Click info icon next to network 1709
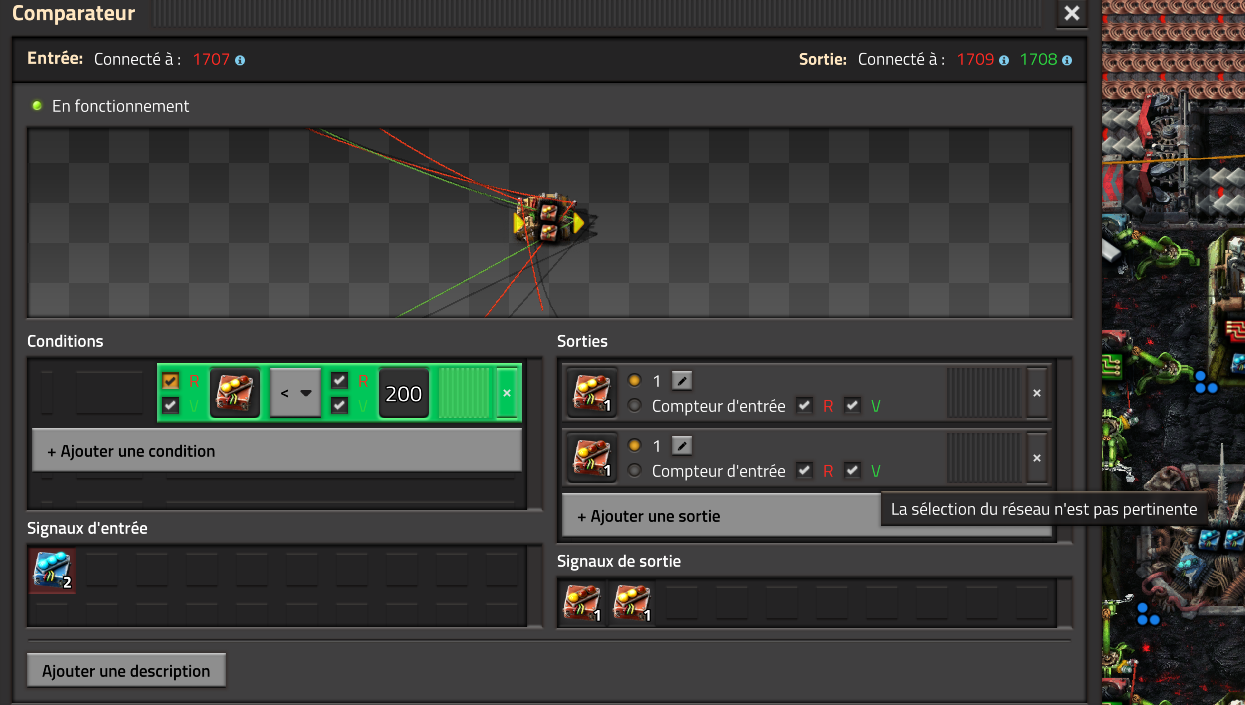The image size is (1245, 705). tap(1004, 60)
